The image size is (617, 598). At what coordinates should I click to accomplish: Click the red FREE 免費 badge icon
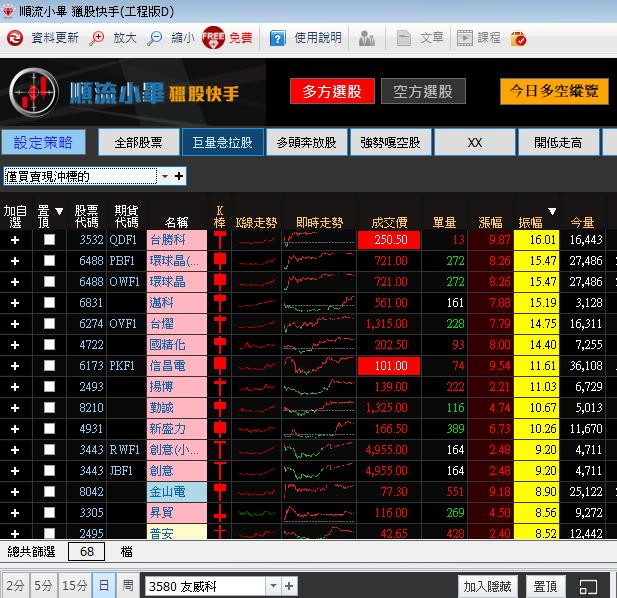(x=213, y=38)
